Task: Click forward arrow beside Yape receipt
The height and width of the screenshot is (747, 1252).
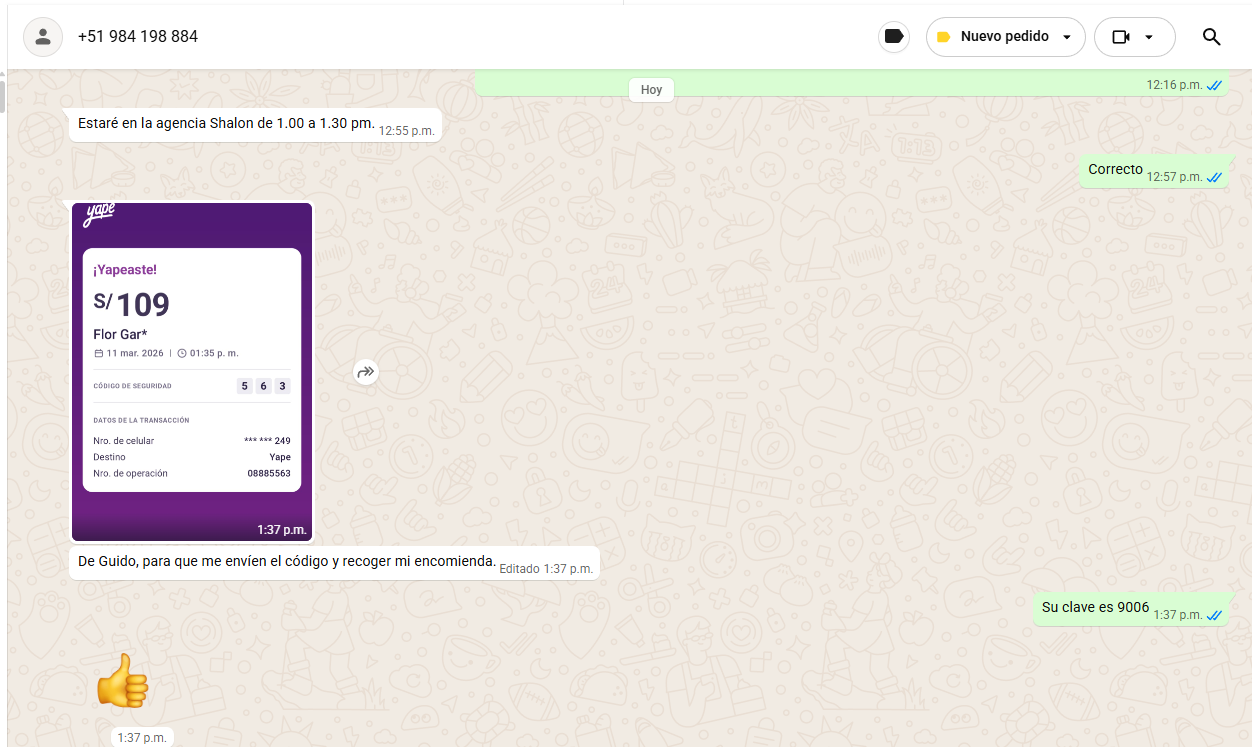Action: [x=366, y=372]
